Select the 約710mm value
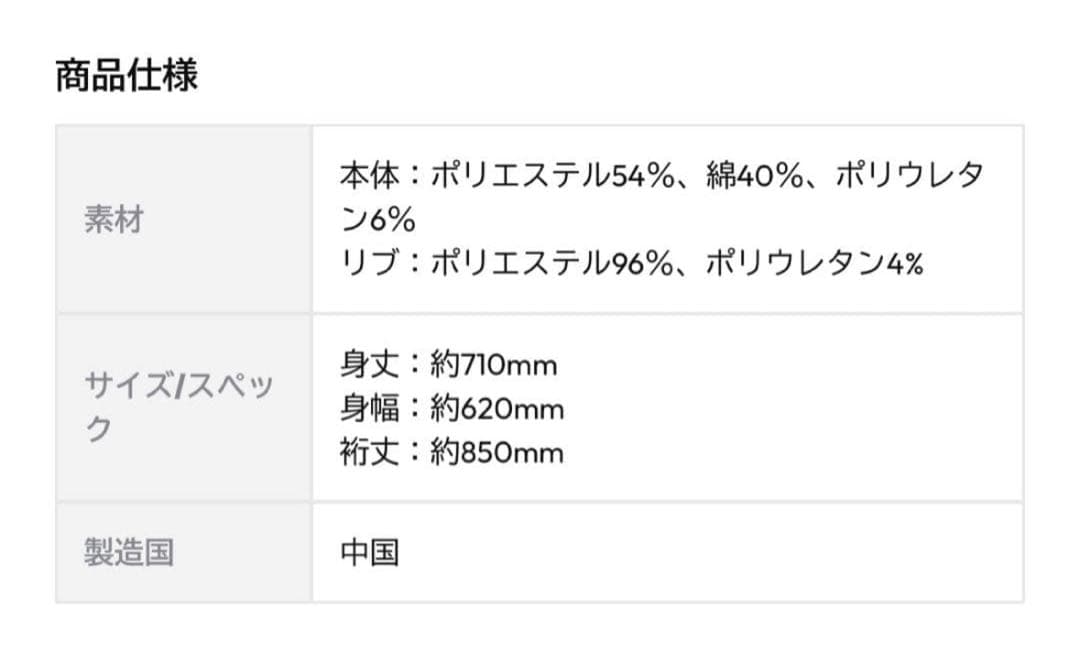 point(493,365)
